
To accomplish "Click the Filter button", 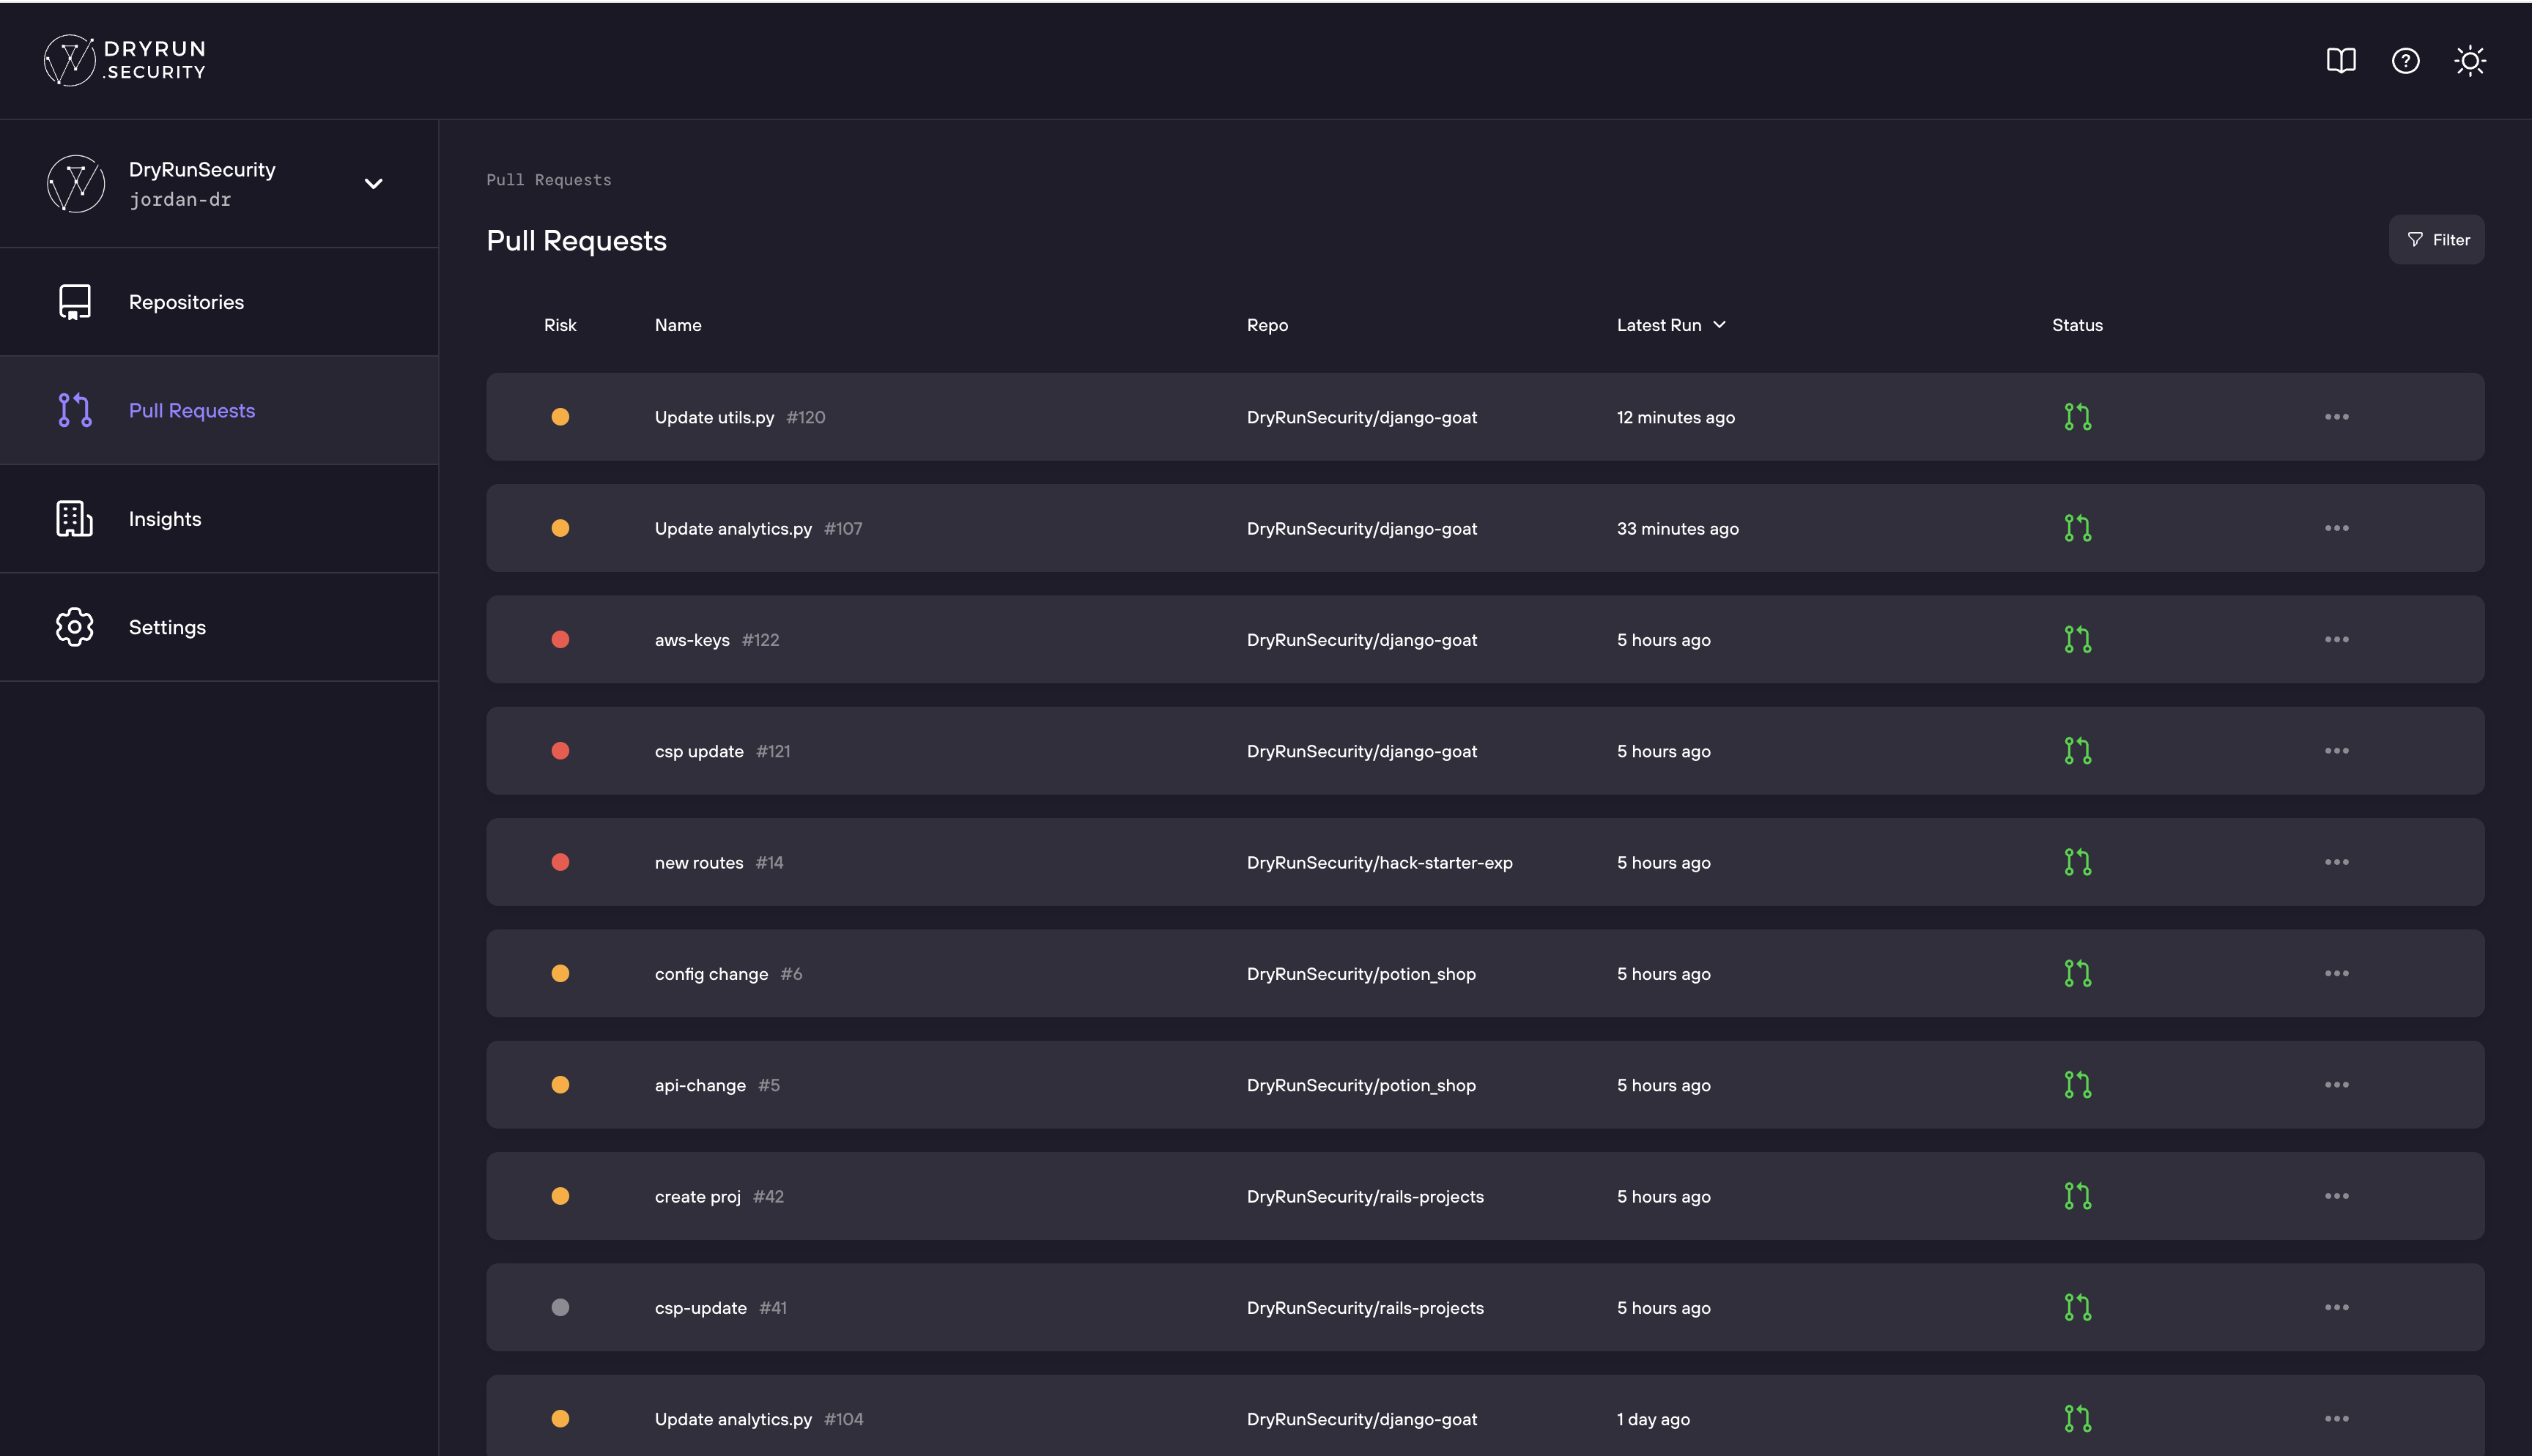I will pos(2436,240).
